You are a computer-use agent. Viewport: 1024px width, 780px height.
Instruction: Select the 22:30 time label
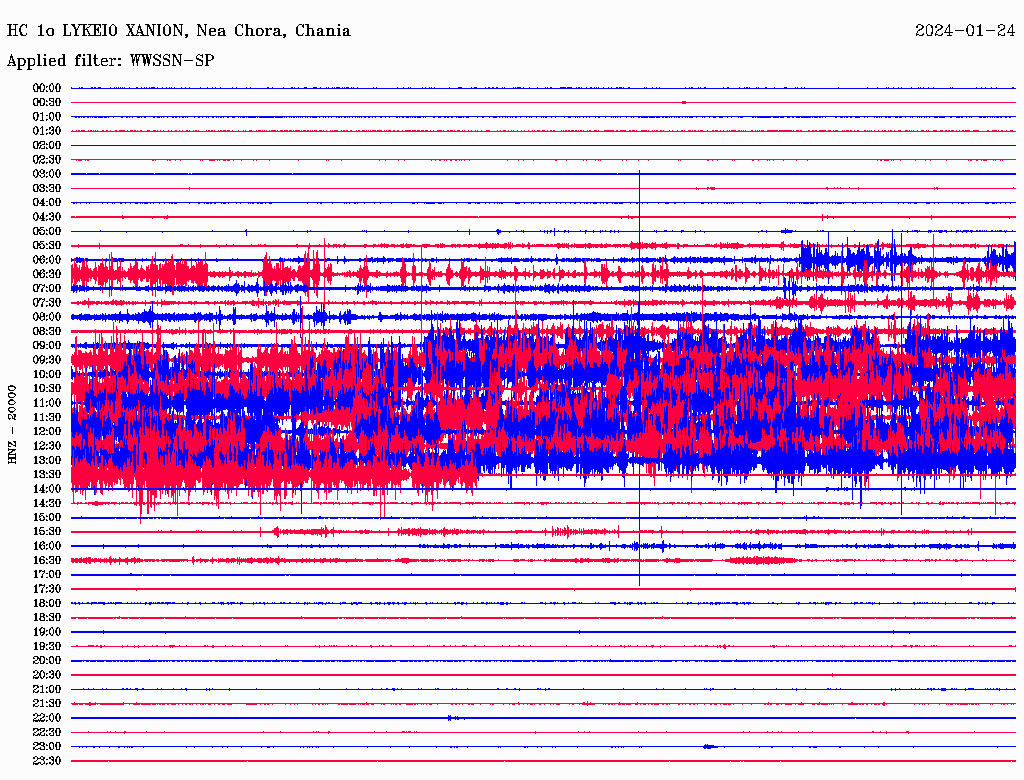pyautogui.click(x=47, y=732)
